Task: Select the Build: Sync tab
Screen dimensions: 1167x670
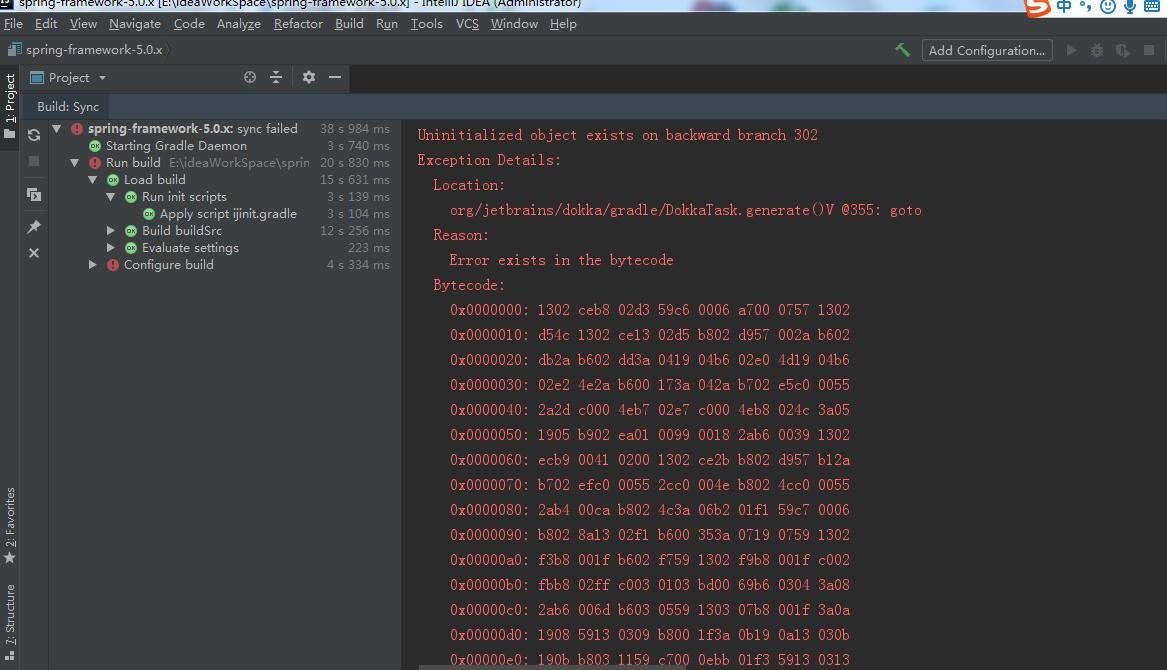Action: [x=68, y=106]
